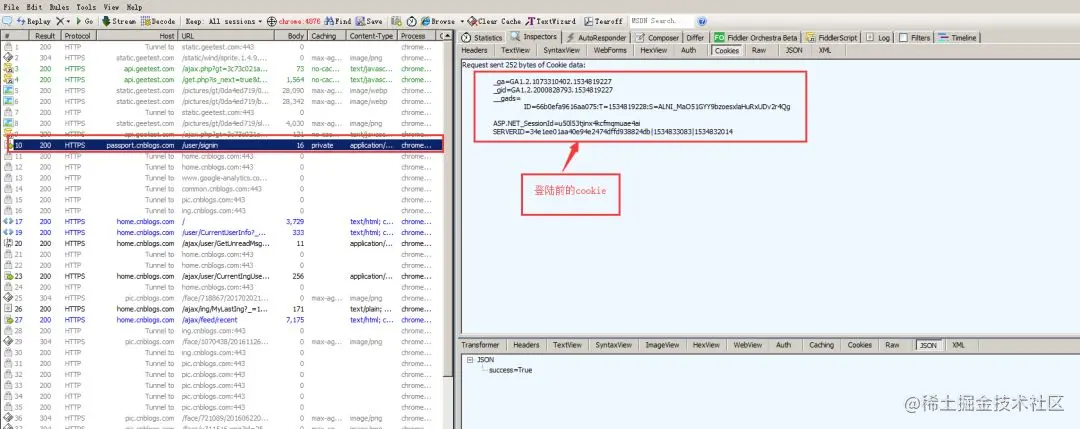
Task: Open the Log tab
Action: (878, 38)
